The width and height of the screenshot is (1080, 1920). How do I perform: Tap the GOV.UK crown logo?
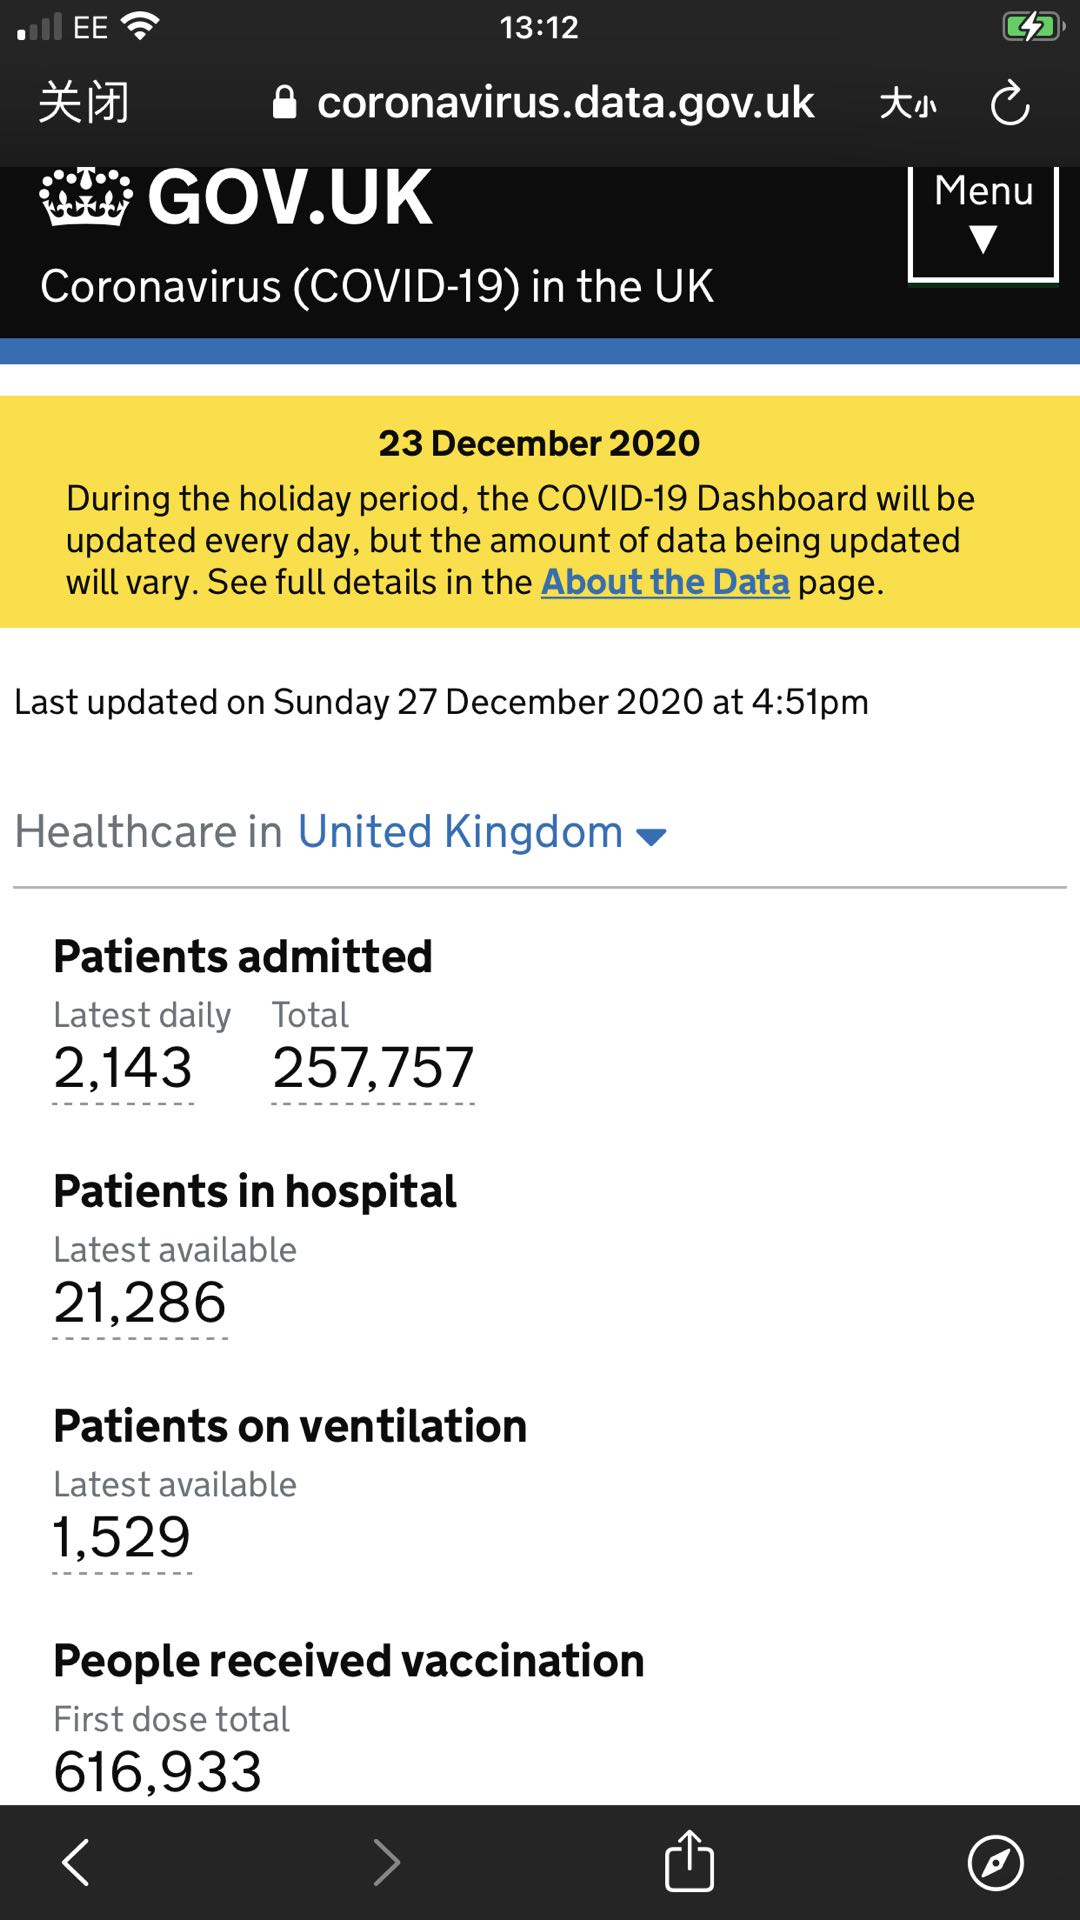click(x=86, y=197)
